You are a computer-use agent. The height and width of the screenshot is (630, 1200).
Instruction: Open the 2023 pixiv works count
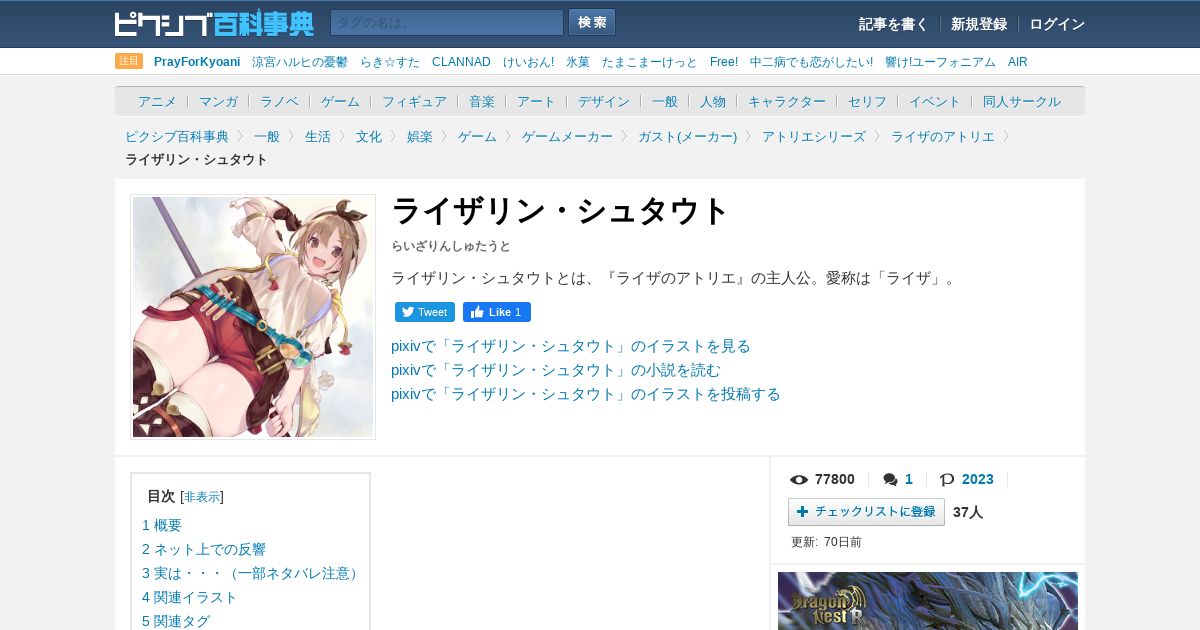pos(978,480)
